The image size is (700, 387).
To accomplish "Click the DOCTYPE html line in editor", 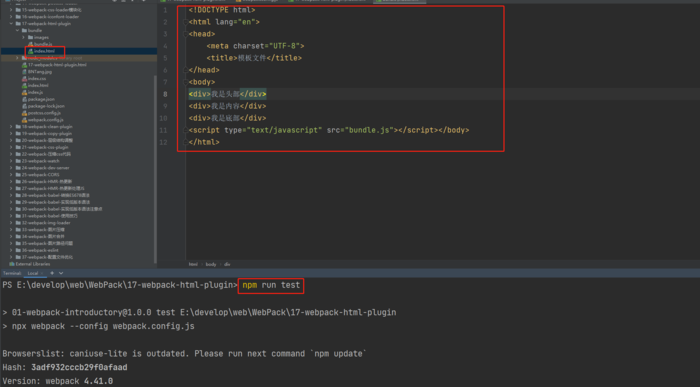I will pos(222,10).
